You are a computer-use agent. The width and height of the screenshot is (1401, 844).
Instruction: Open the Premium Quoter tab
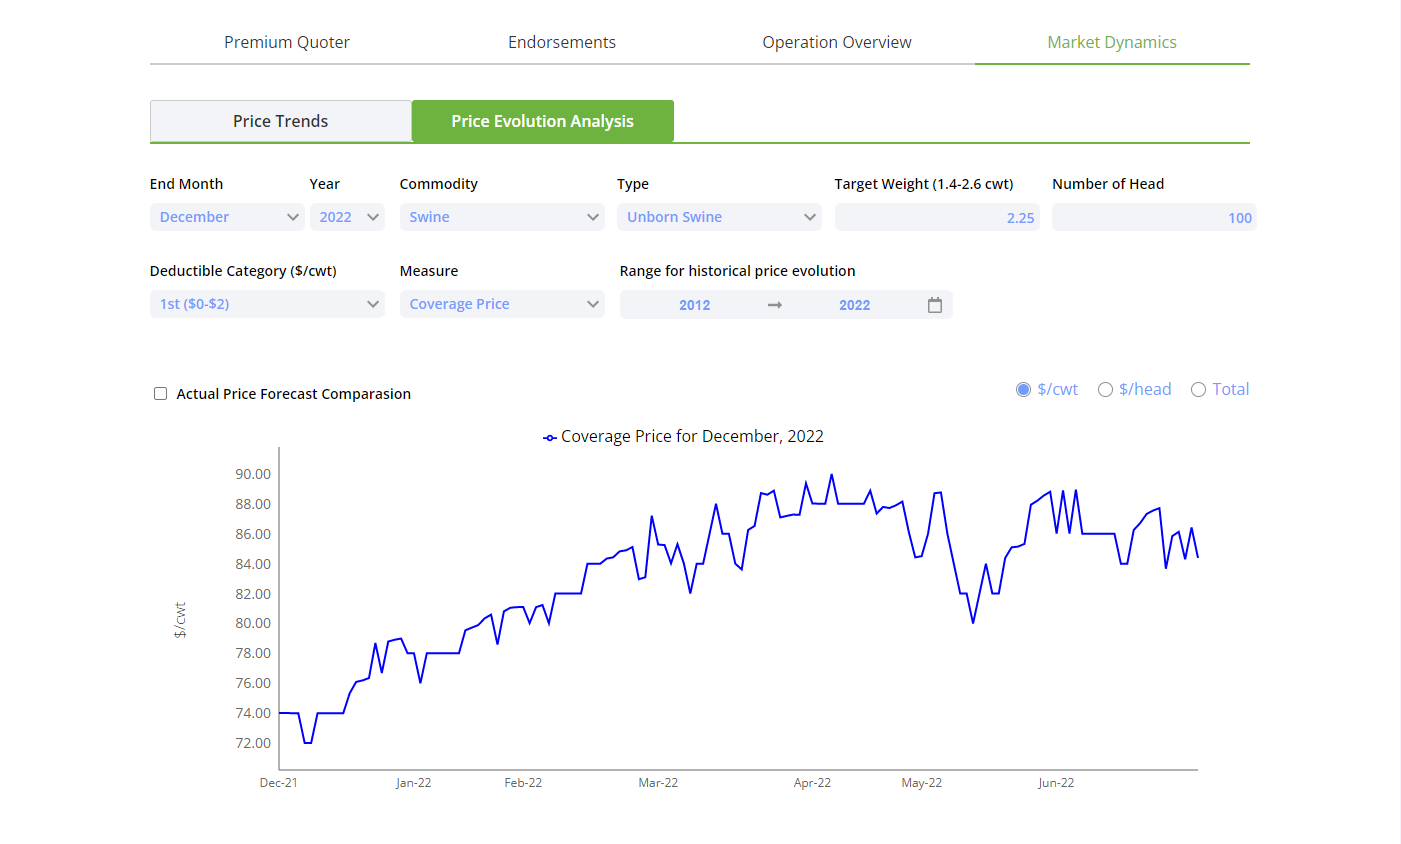pos(287,42)
